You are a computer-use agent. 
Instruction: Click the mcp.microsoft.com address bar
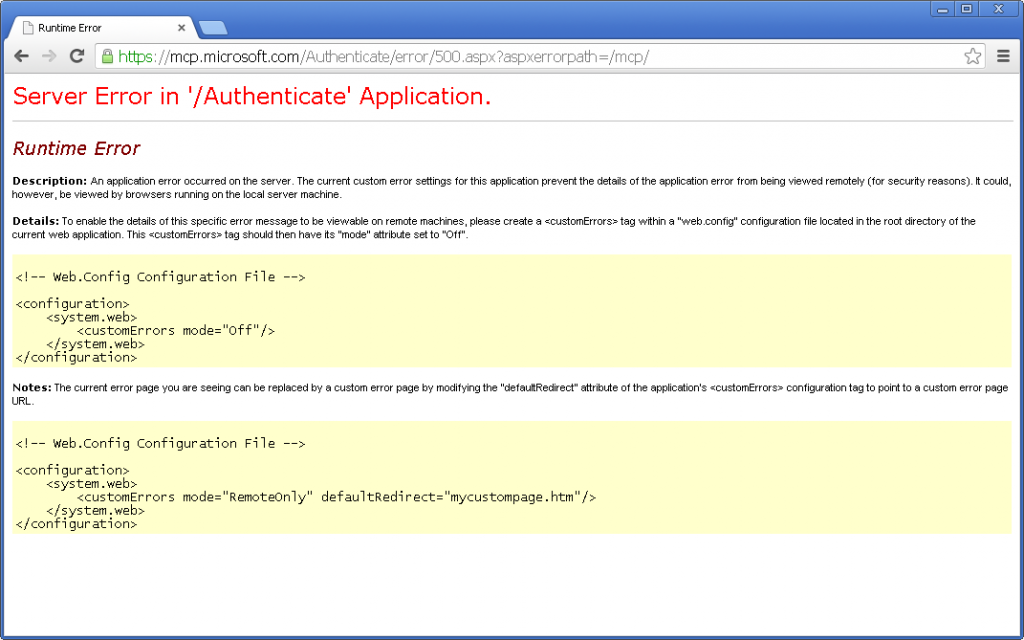pos(500,56)
